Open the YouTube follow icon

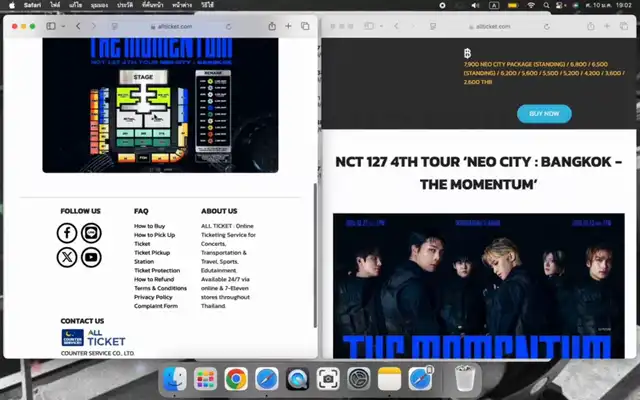point(92,257)
